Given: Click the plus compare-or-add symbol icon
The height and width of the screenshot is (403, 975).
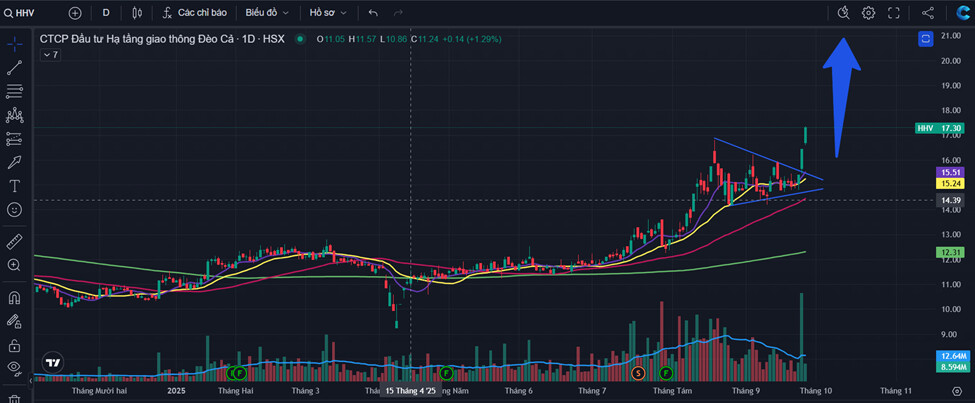Looking at the screenshot, I should 75,12.
